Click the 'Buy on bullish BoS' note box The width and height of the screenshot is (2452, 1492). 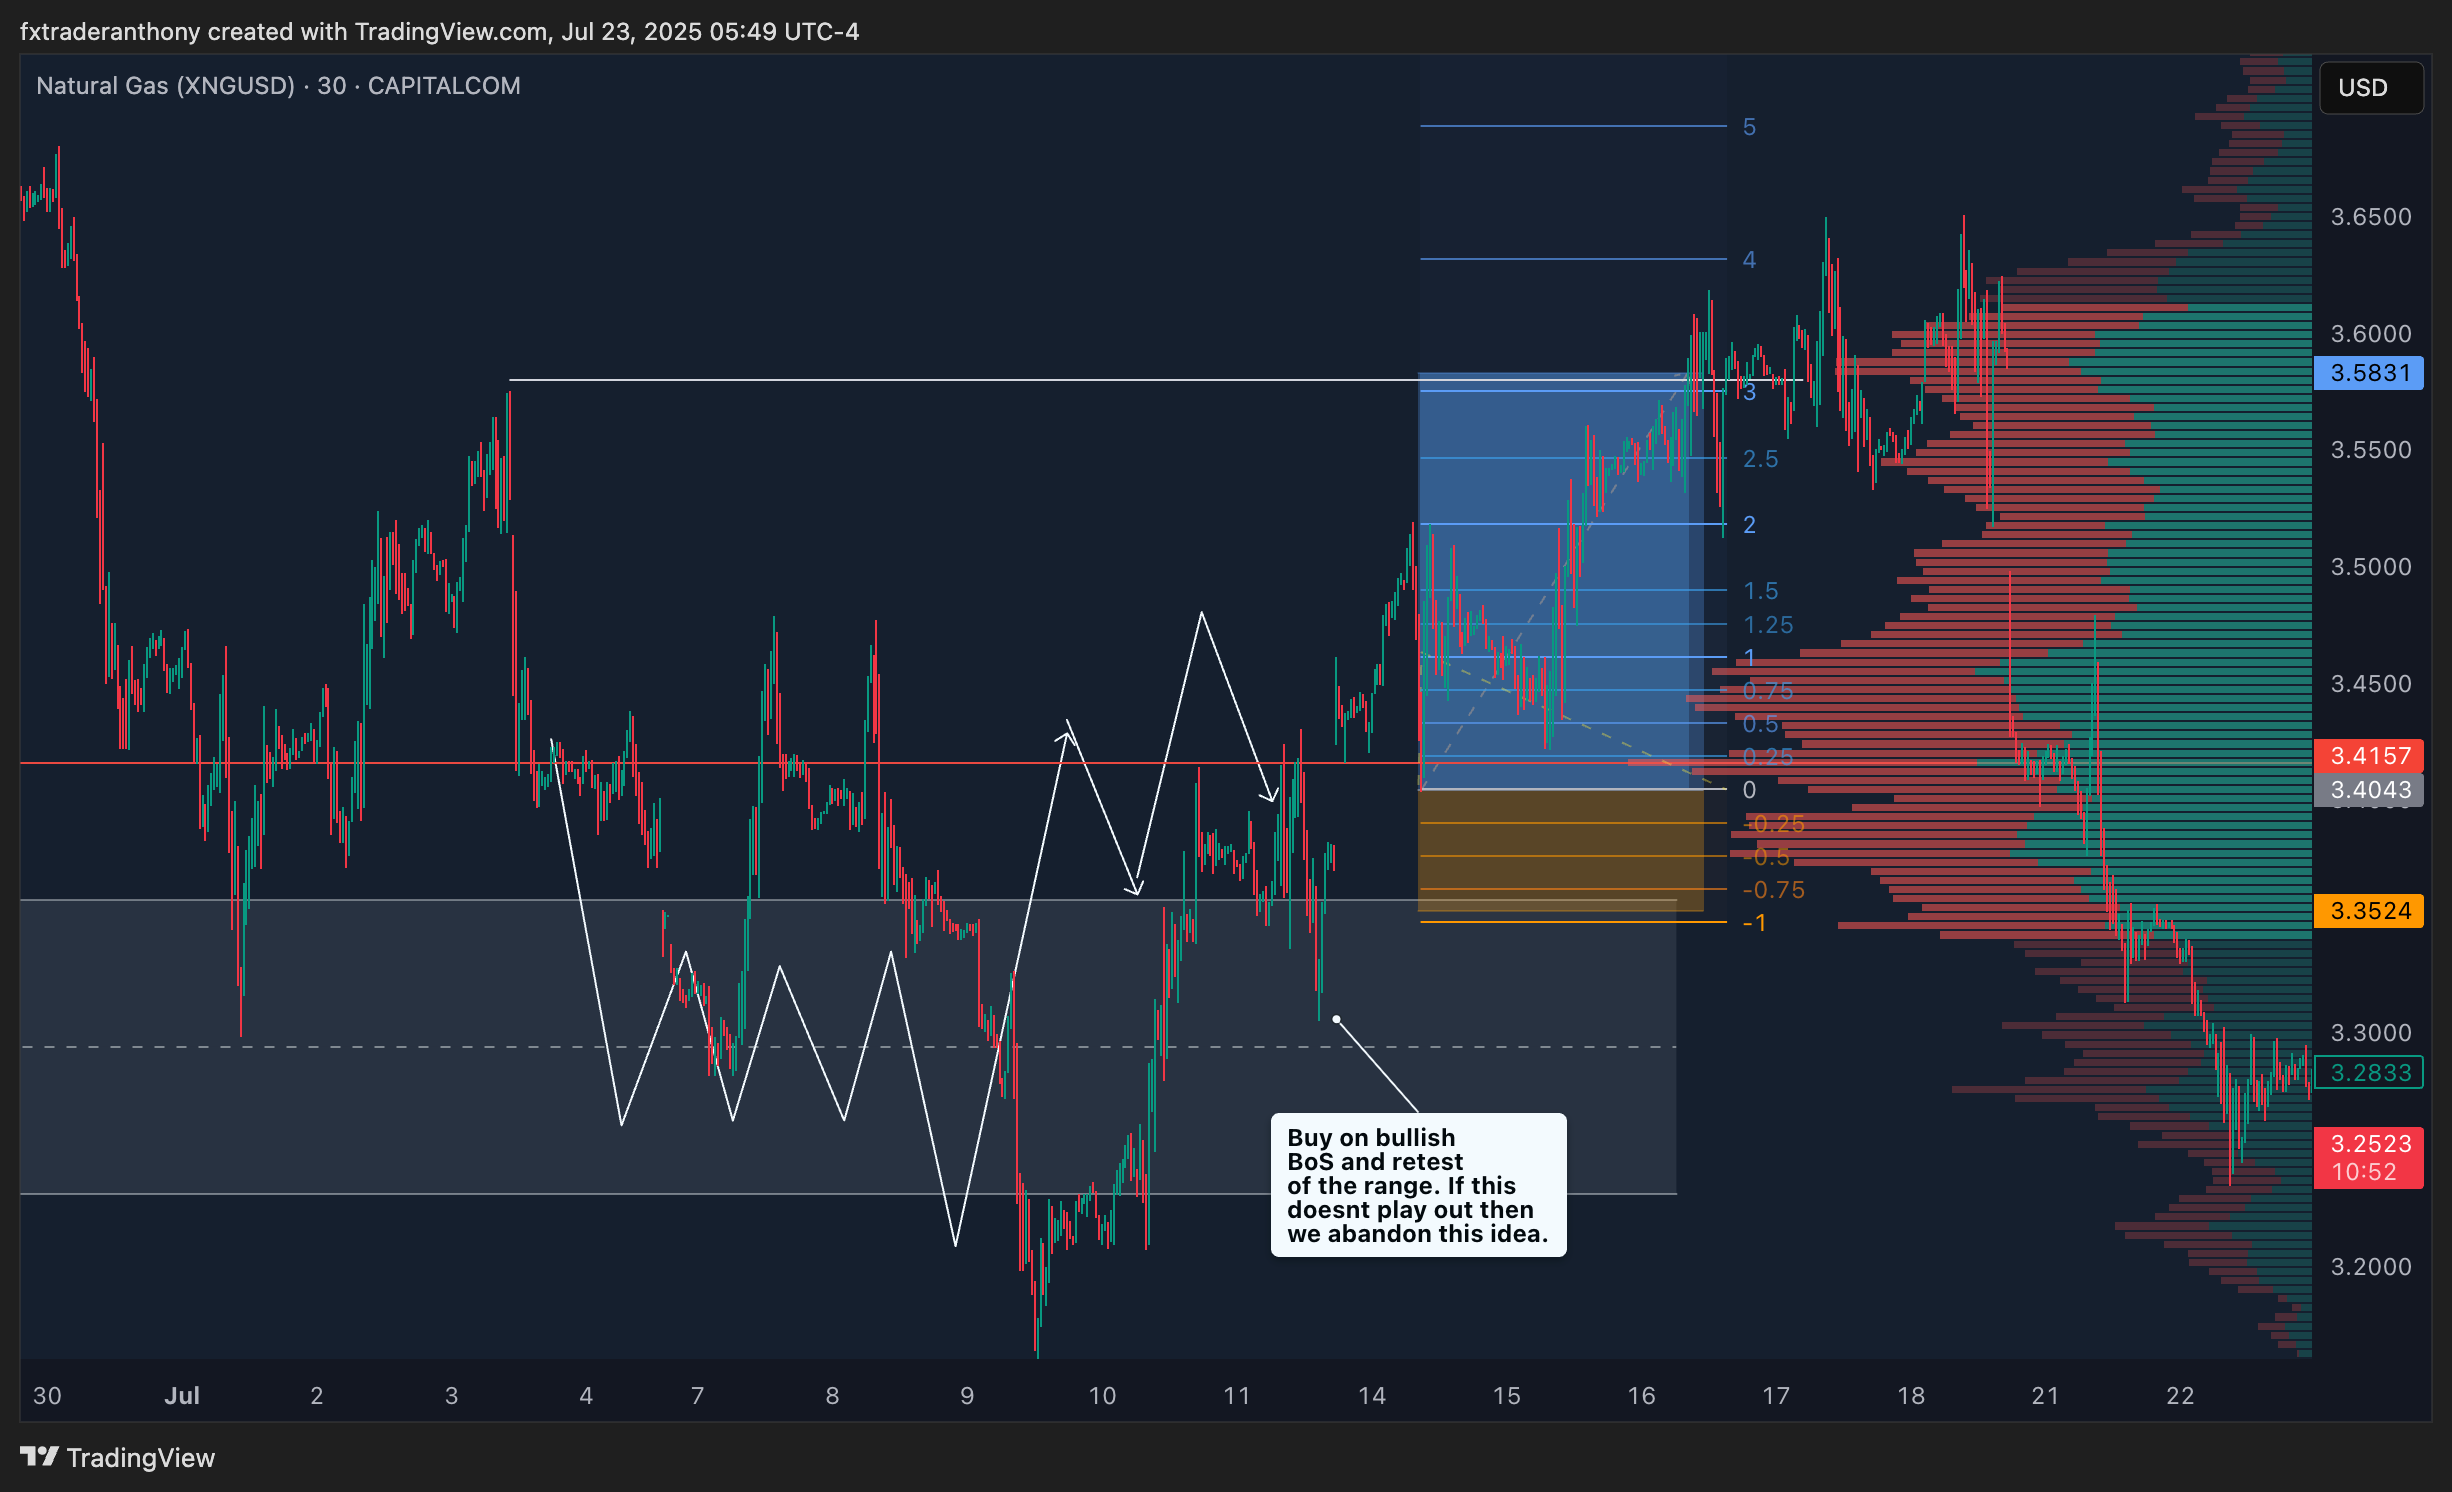tap(1418, 1185)
